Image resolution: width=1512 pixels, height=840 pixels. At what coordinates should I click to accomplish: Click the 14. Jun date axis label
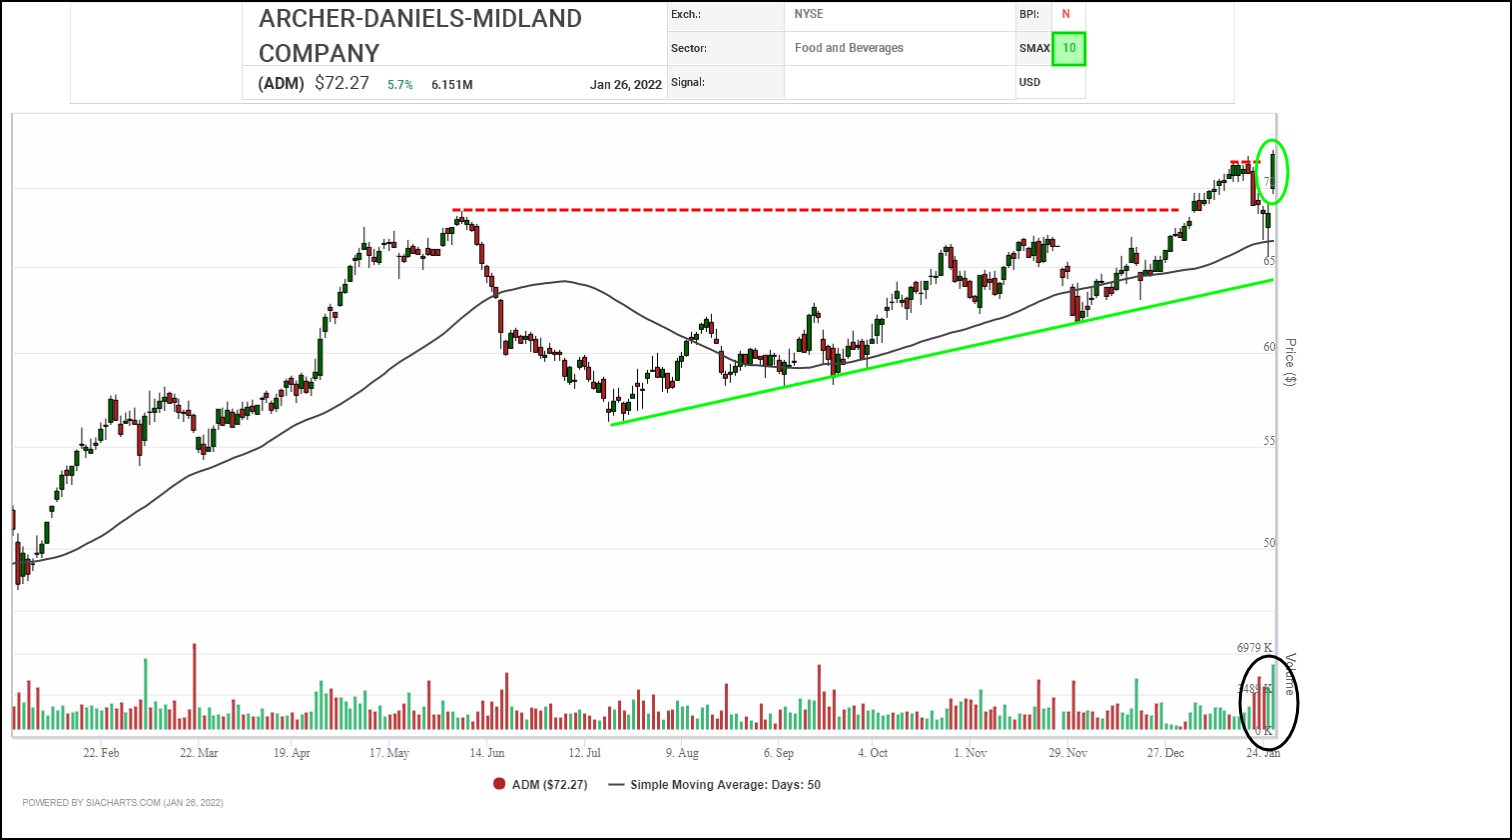pyautogui.click(x=485, y=752)
